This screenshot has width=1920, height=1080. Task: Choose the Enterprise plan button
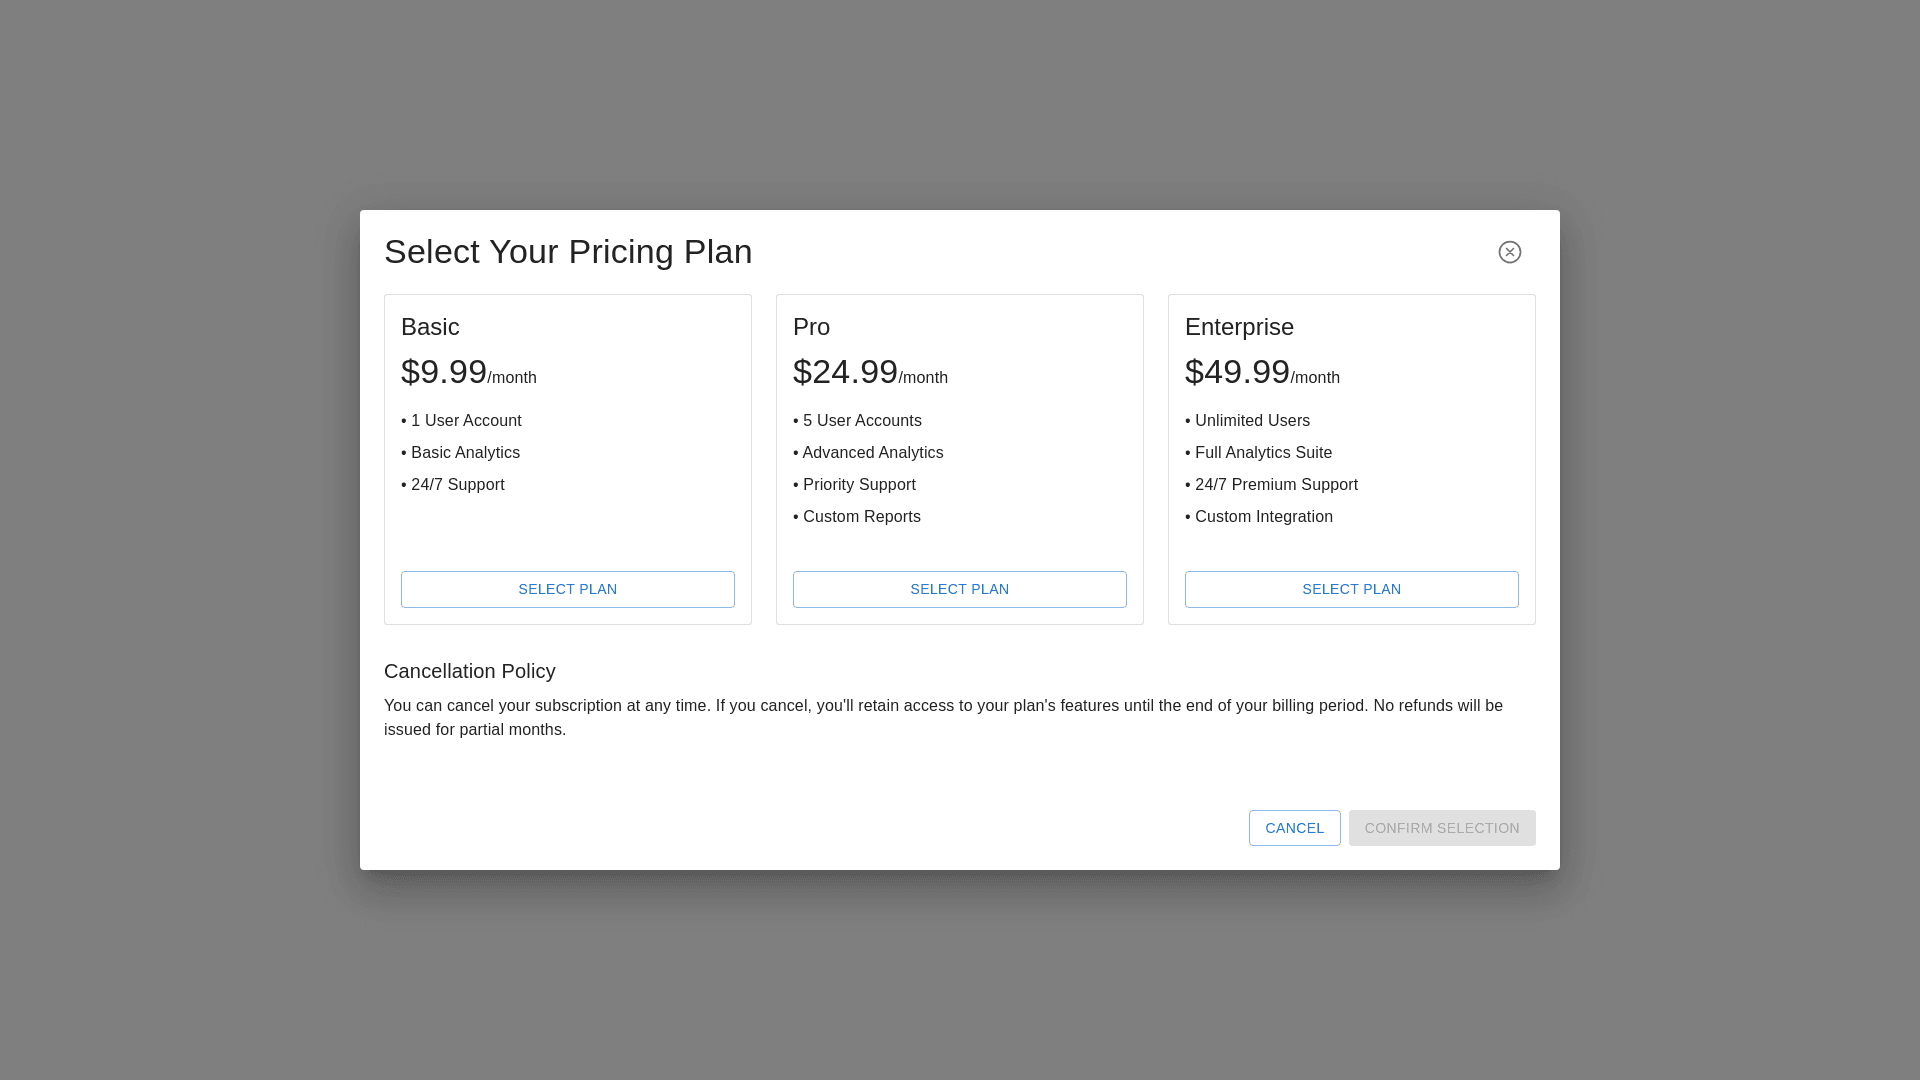point(1351,589)
